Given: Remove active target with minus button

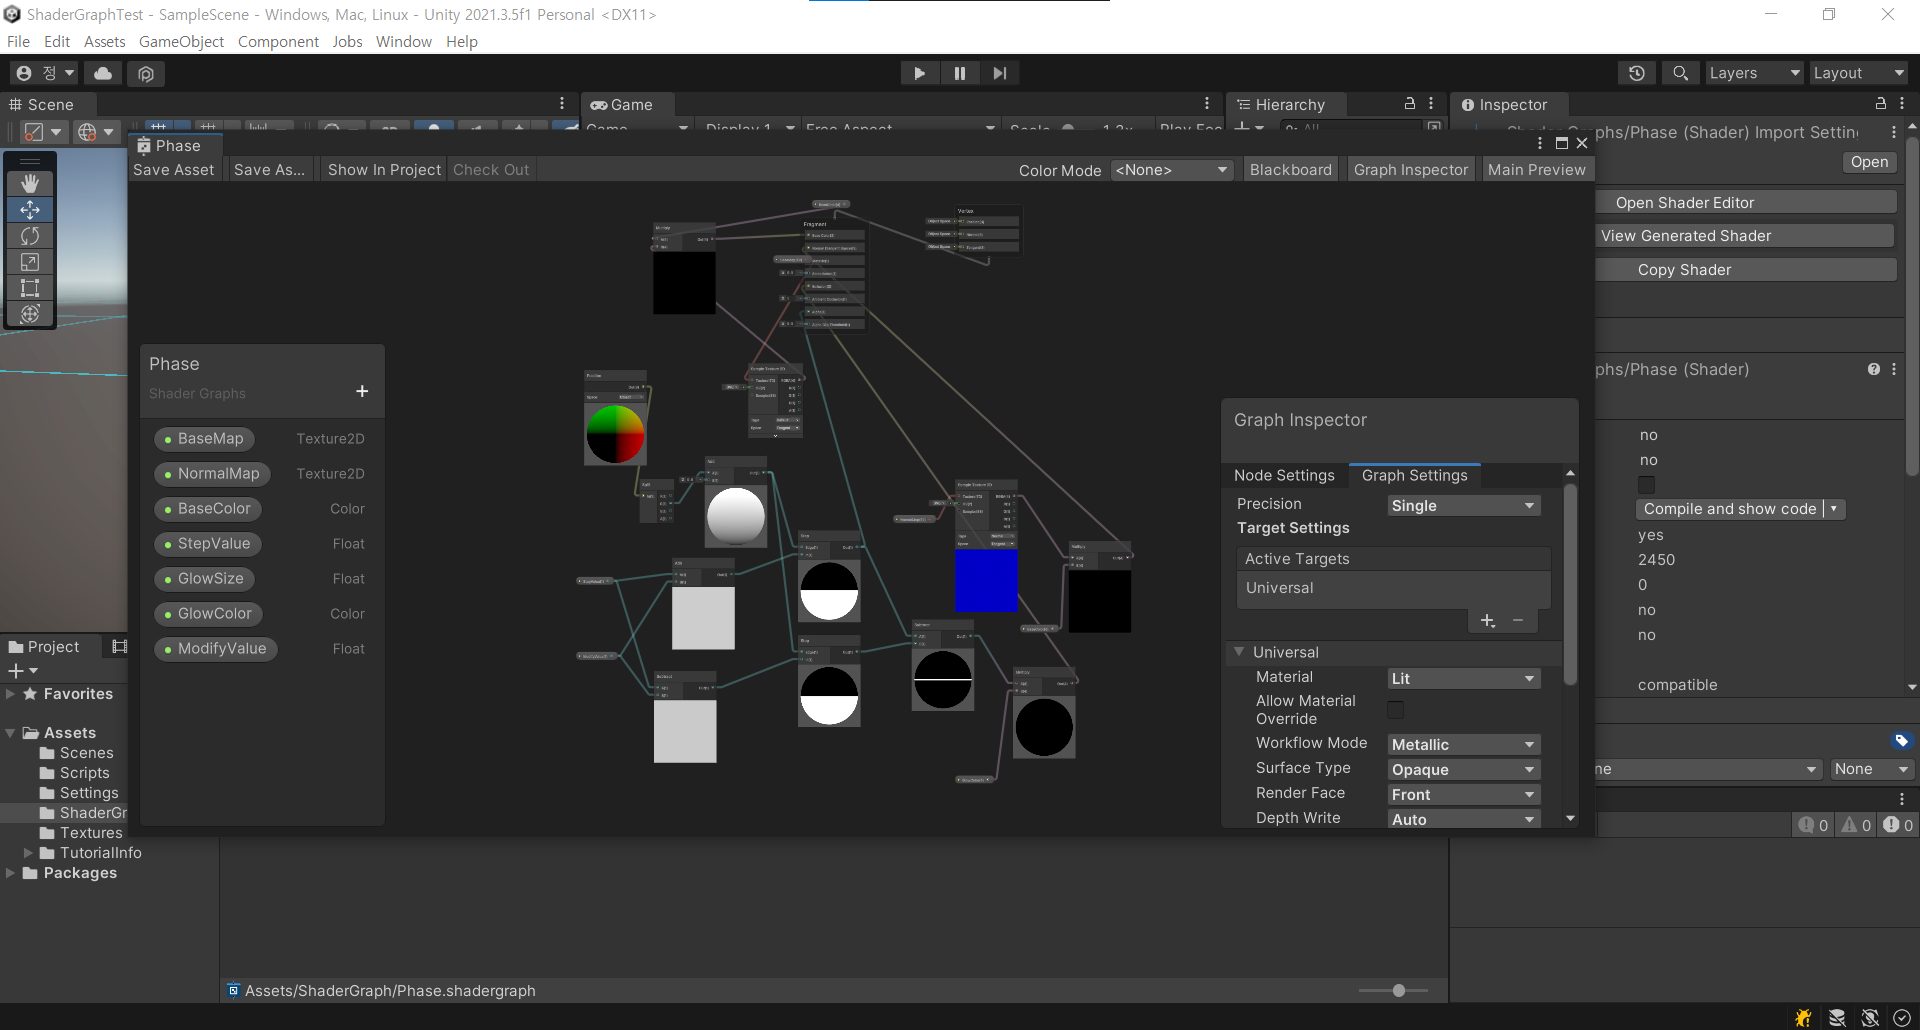Looking at the screenshot, I should 1518,621.
